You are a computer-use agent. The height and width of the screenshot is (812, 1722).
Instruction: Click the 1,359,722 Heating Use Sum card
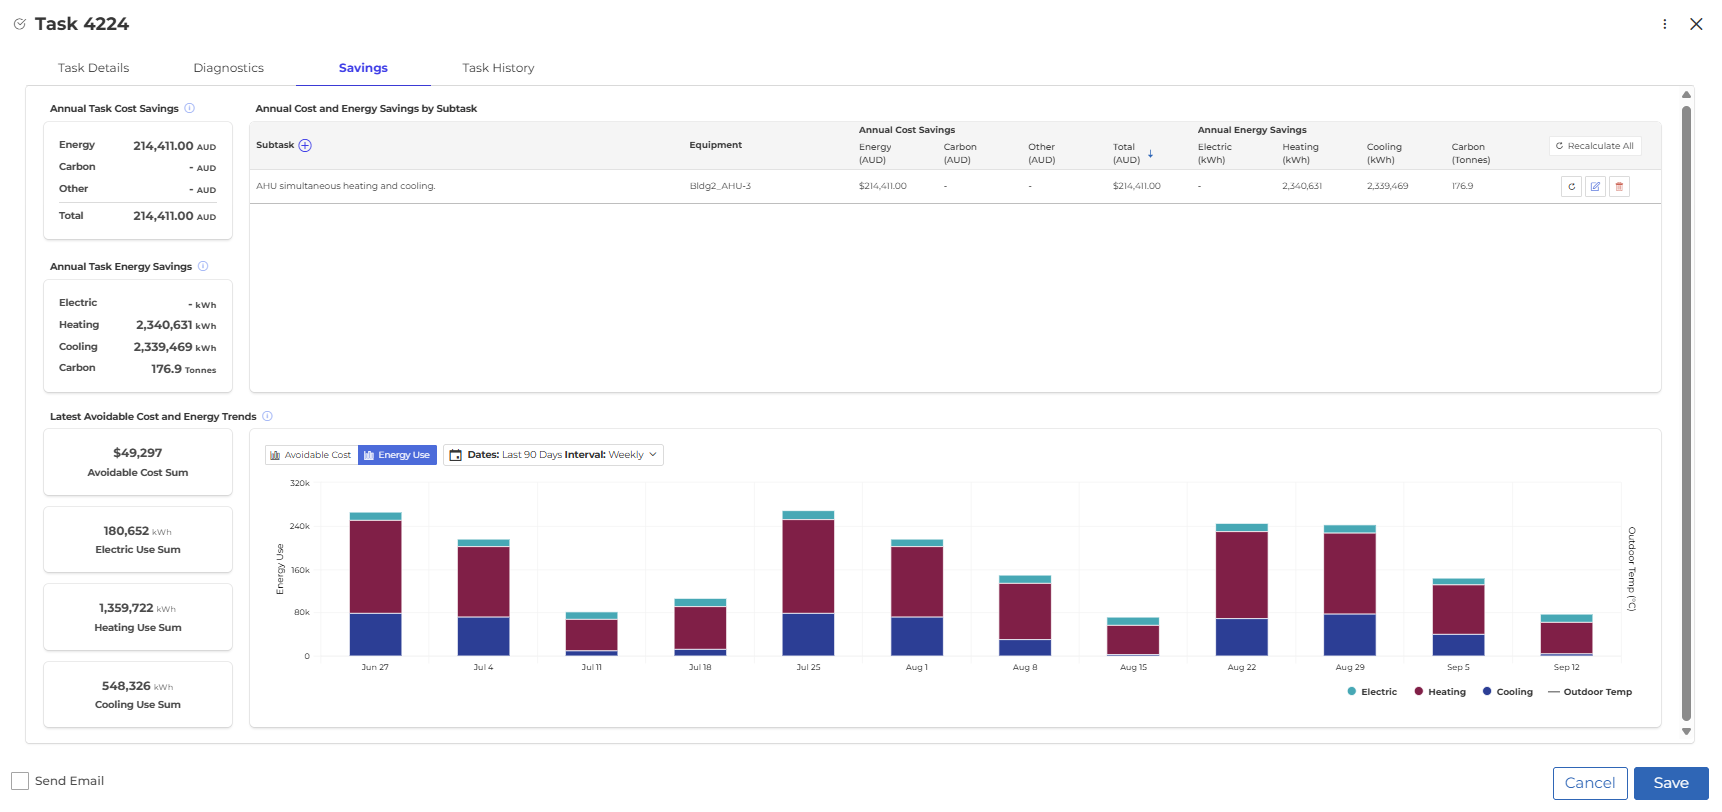point(138,617)
